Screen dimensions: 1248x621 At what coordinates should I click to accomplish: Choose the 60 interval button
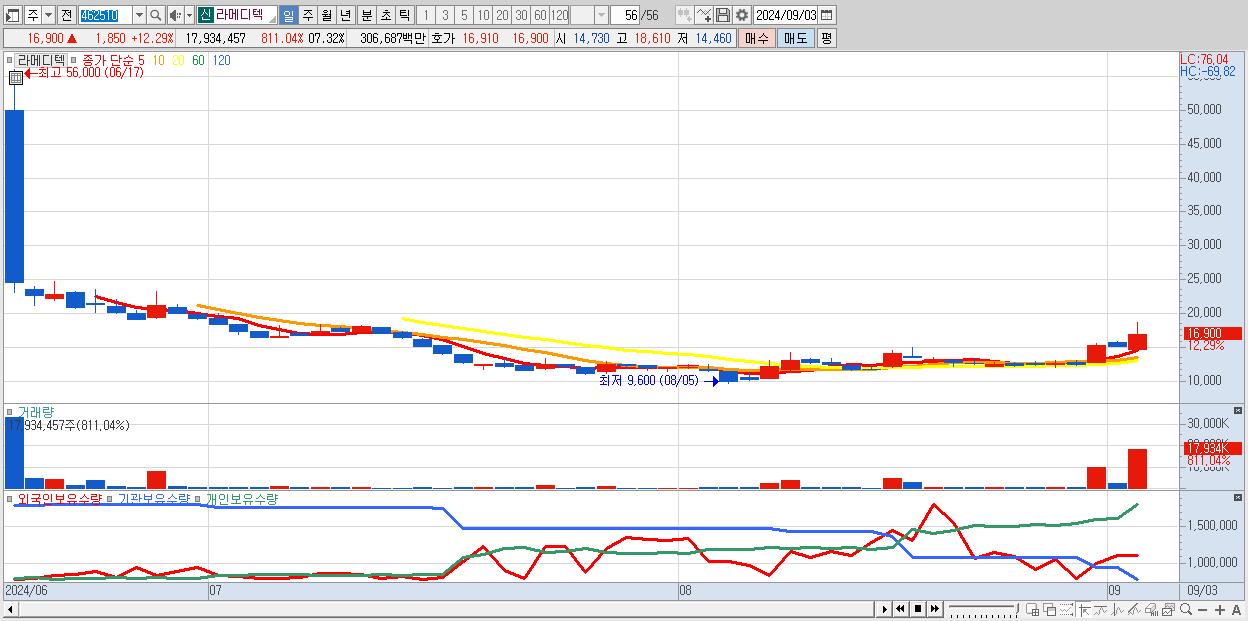click(x=540, y=15)
